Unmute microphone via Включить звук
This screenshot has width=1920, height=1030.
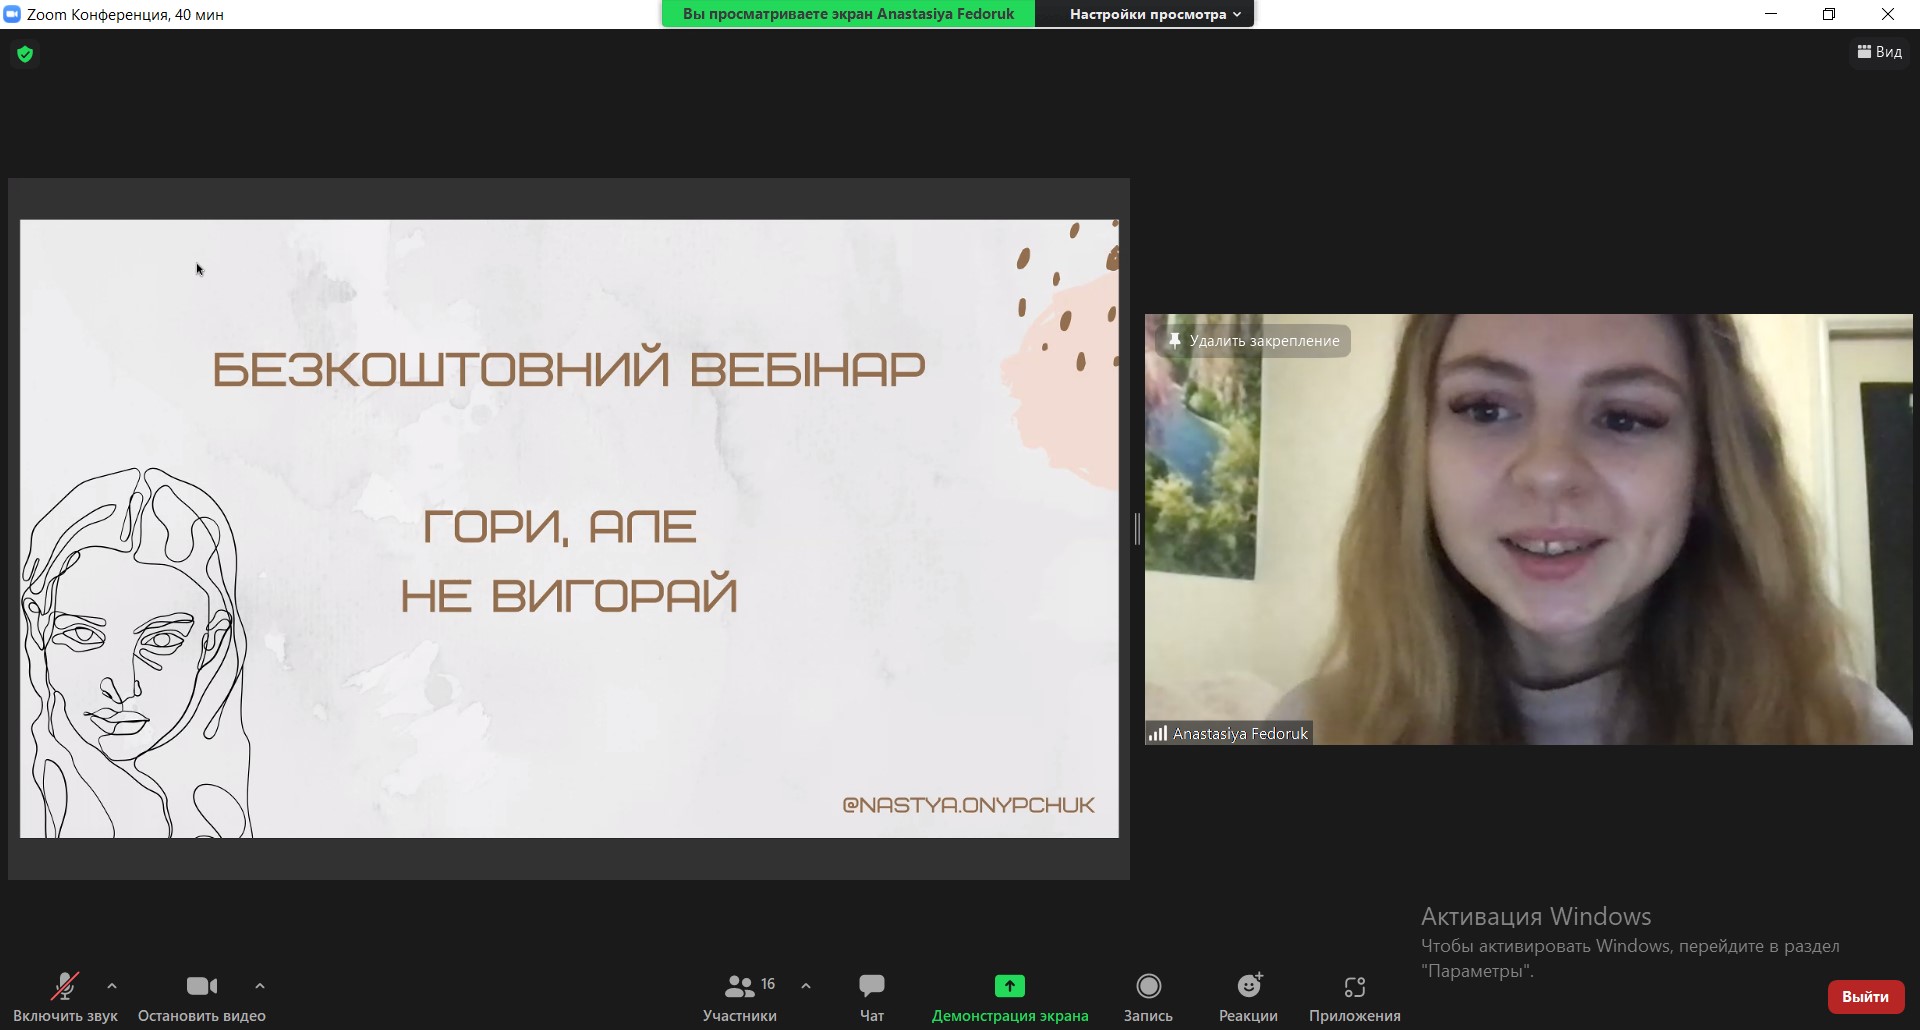pos(65,997)
